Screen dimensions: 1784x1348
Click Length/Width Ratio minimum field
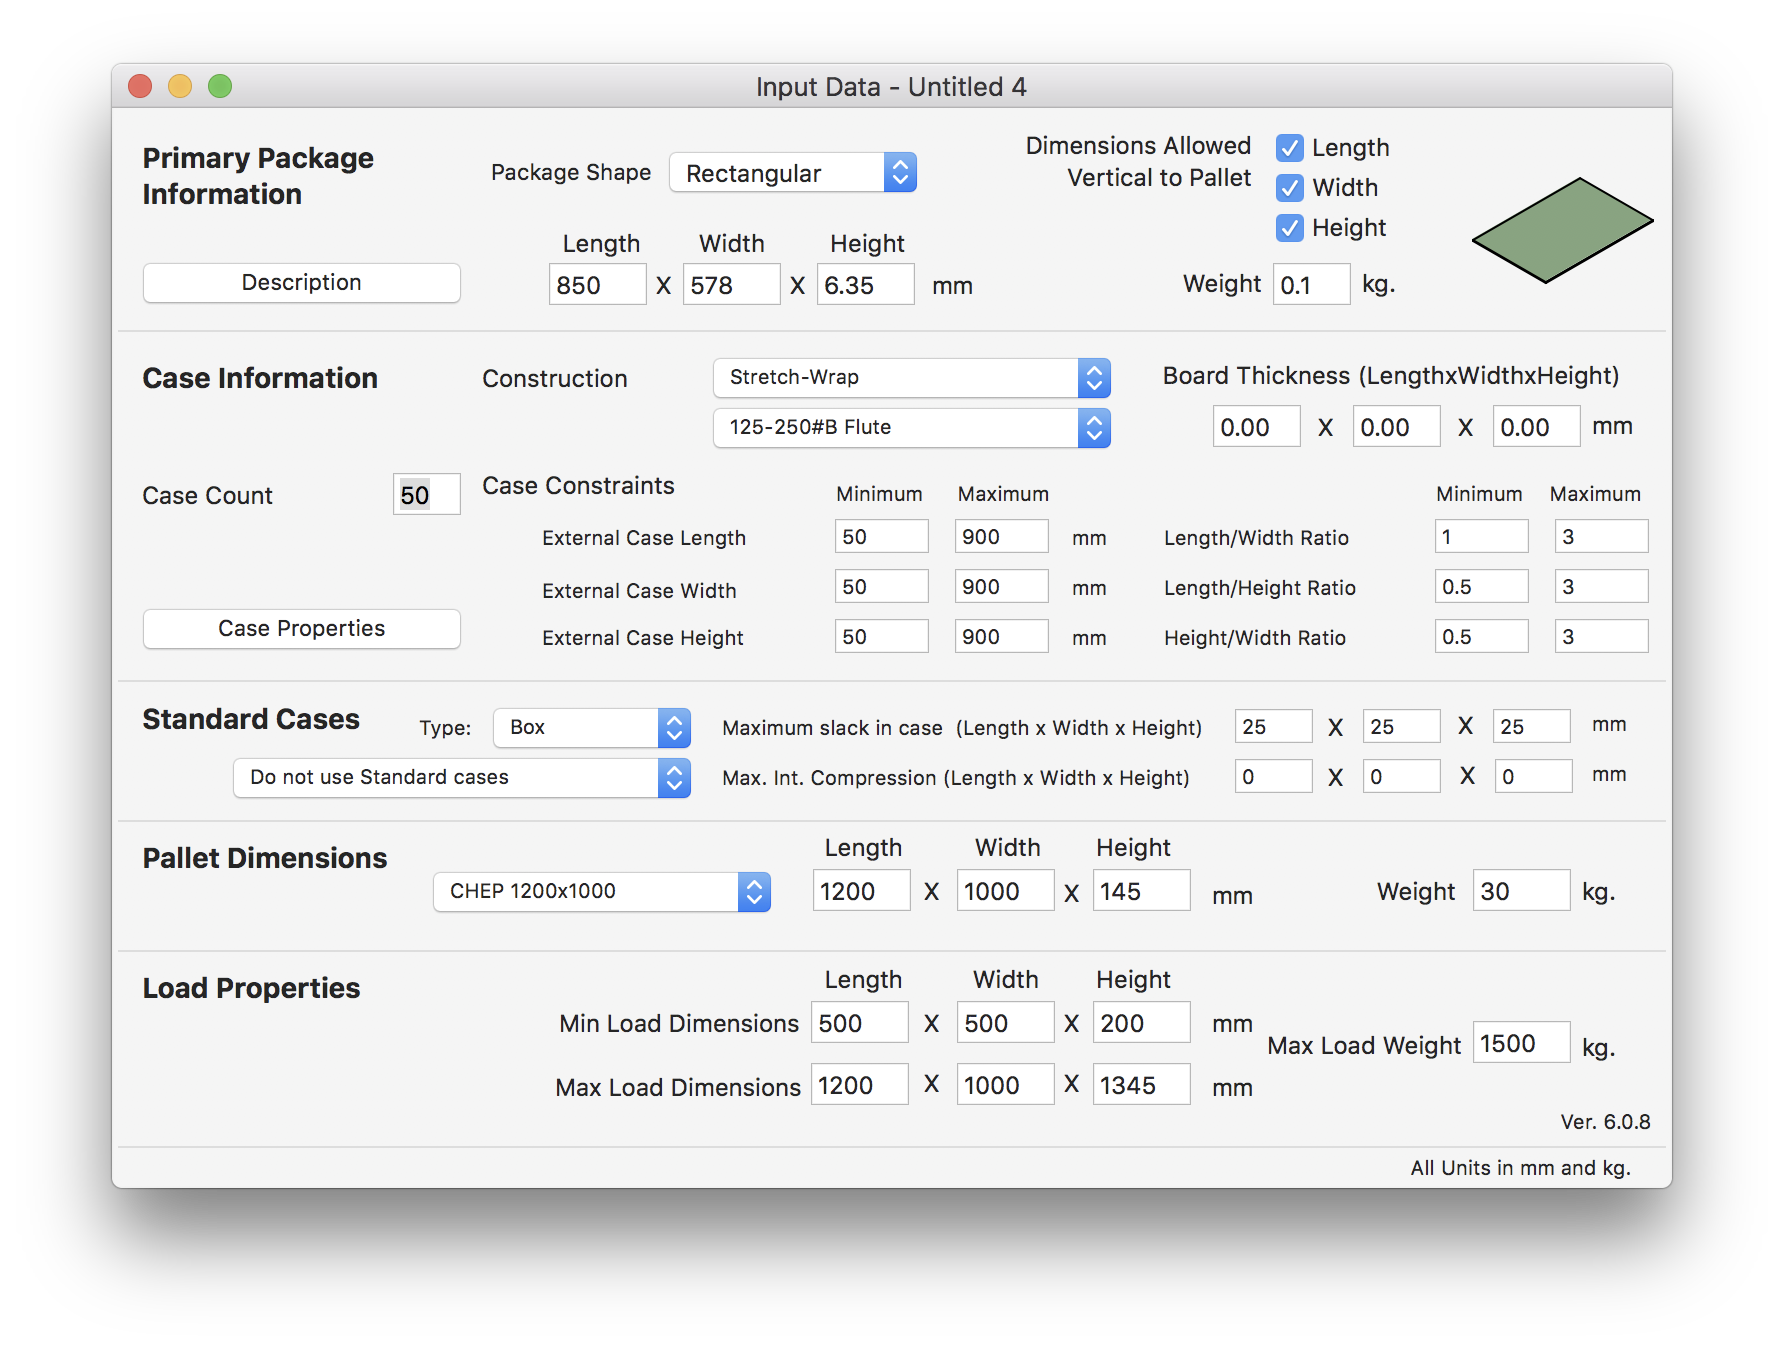[1482, 537]
